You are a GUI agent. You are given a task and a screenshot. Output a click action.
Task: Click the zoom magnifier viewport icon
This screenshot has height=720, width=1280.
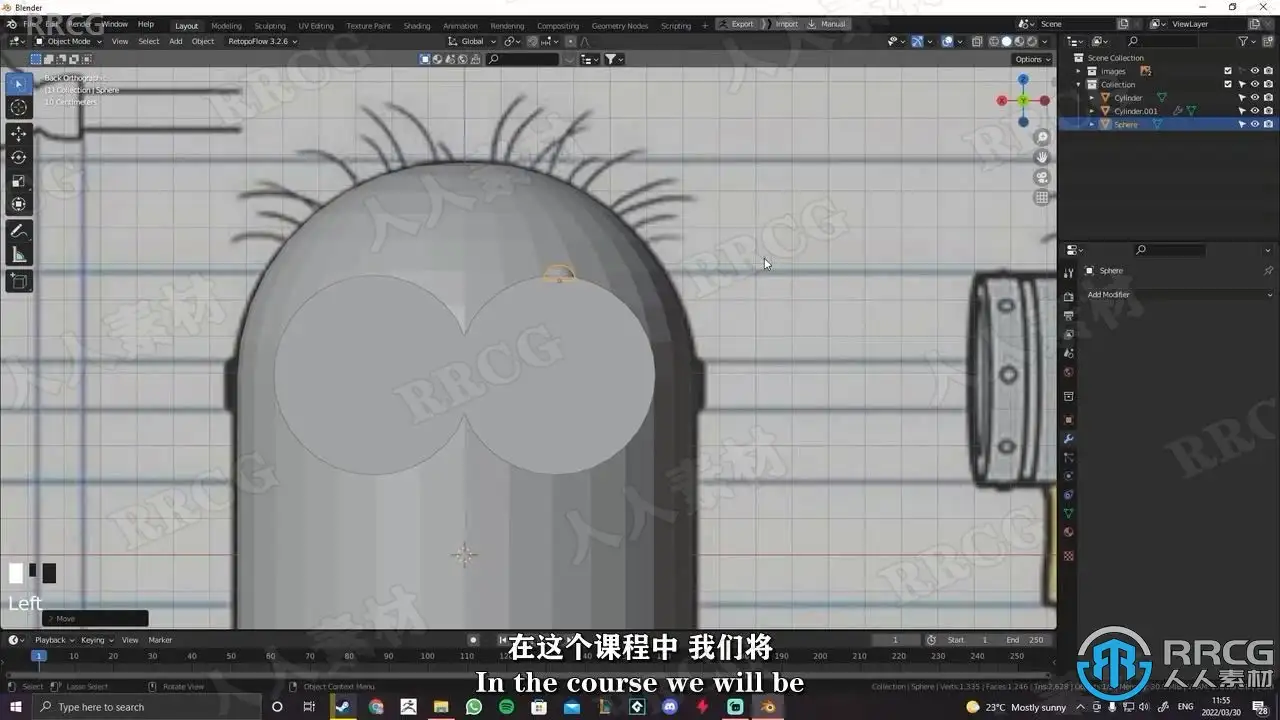coord(1042,137)
